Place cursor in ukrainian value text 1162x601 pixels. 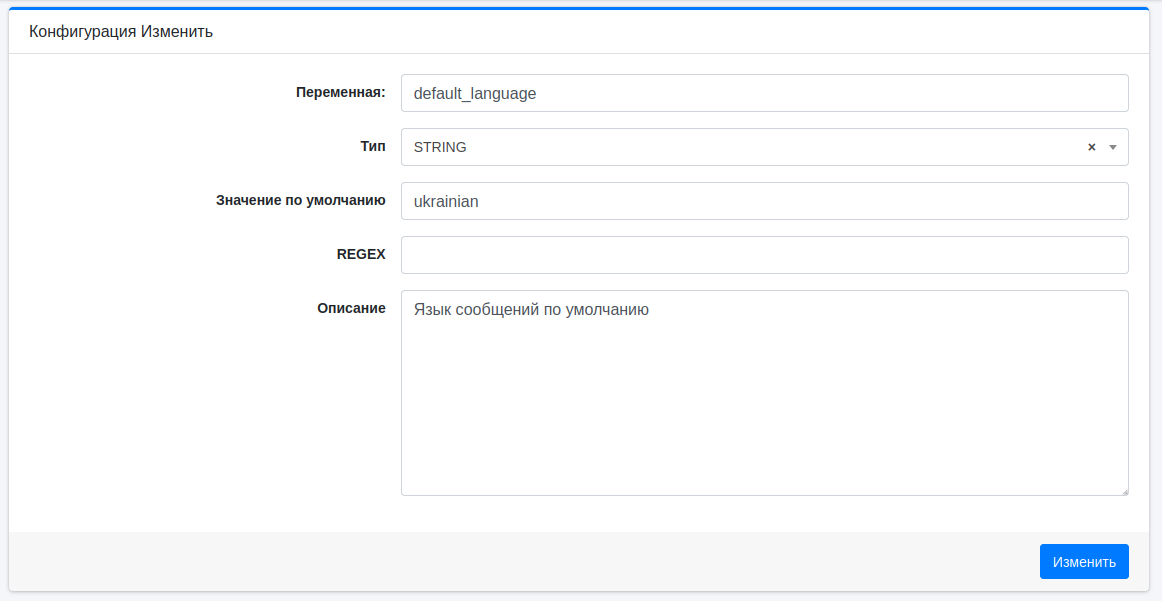click(x=446, y=201)
